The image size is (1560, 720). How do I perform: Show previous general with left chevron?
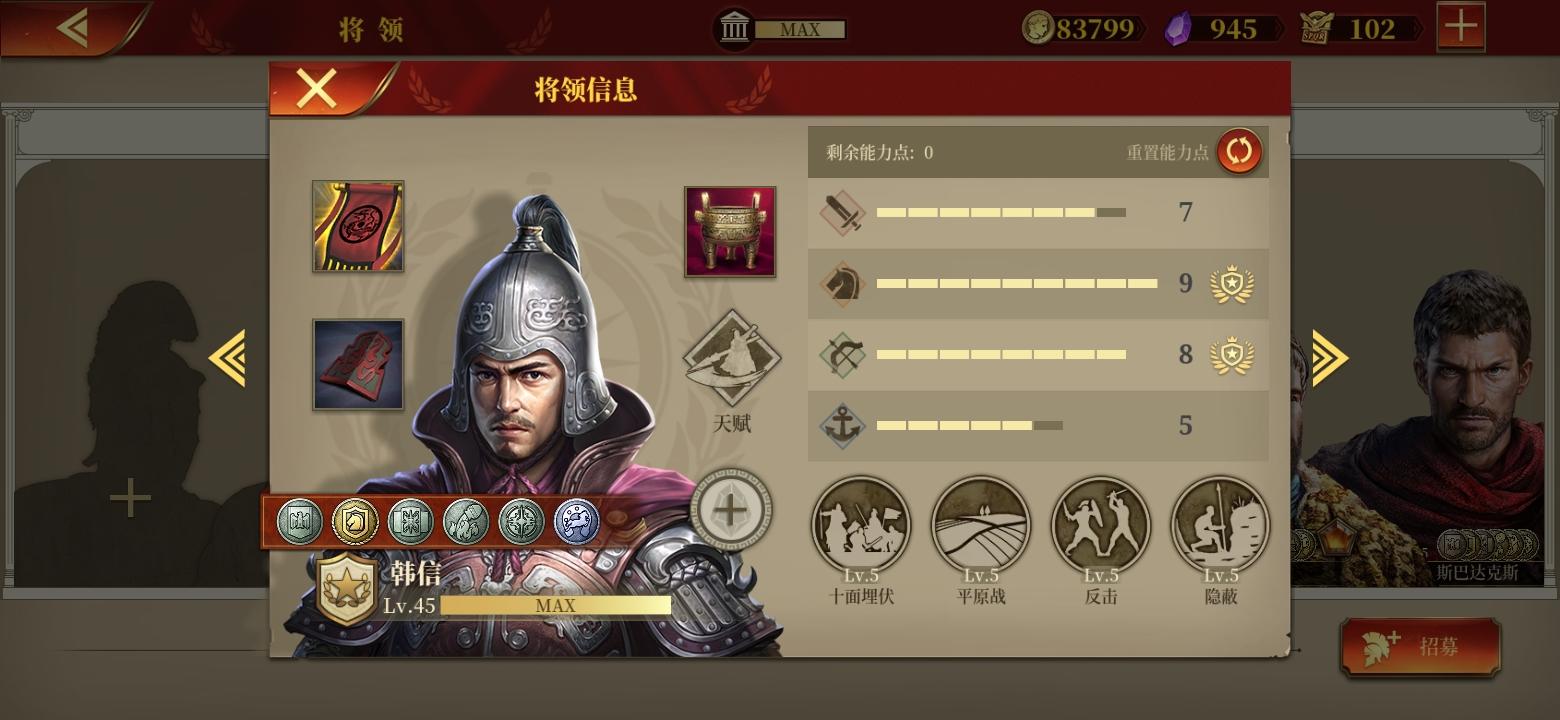point(228,358)
